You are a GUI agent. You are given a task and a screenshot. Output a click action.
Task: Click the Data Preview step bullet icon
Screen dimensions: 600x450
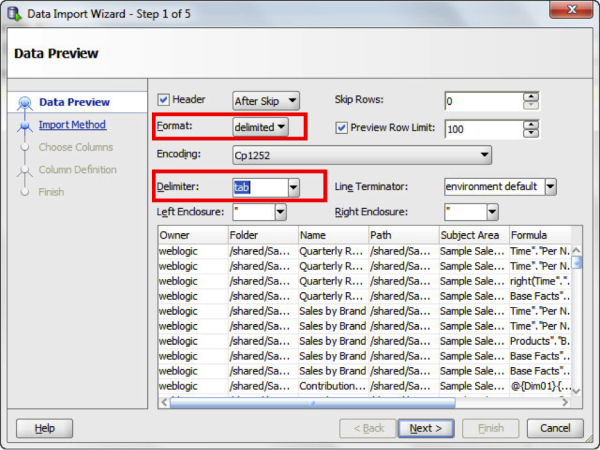point(23,102)
